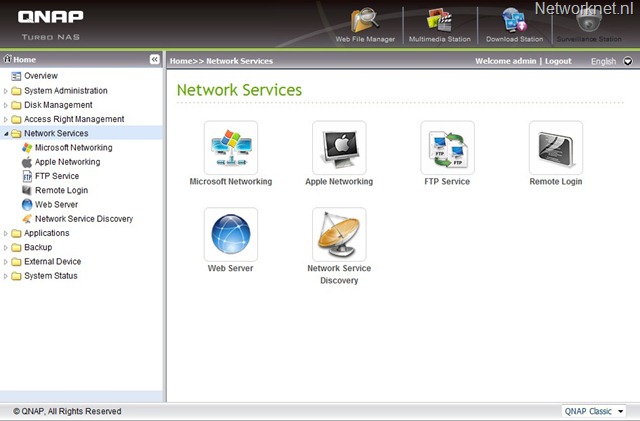Open the Surveillance Station icon
Viewport: 640px width, 421px height.
589,20
